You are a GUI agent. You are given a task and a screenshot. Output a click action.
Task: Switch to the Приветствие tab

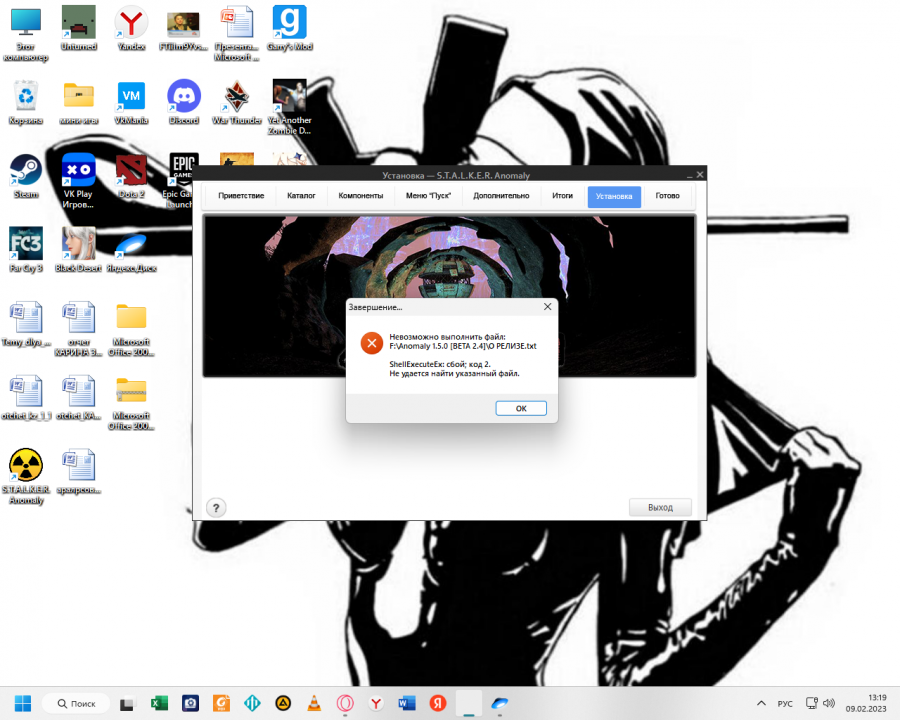[x=241, y=196]
